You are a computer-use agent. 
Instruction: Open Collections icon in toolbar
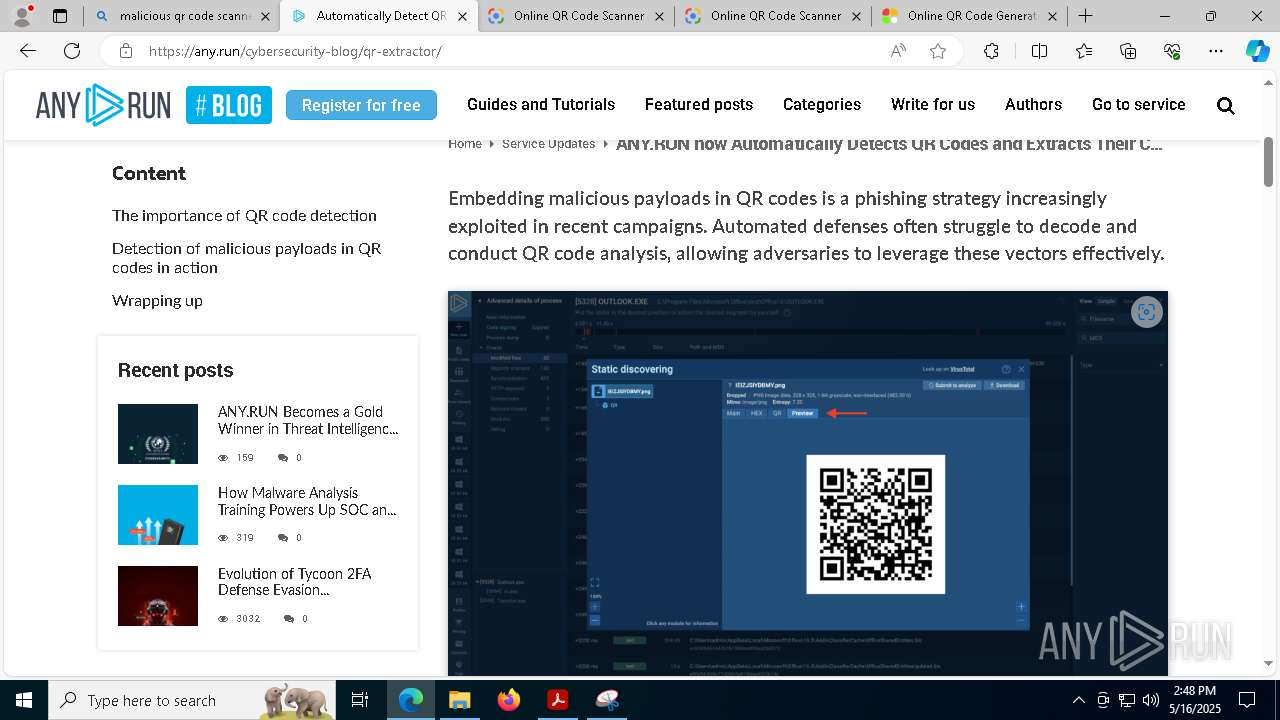point(1128,51)
